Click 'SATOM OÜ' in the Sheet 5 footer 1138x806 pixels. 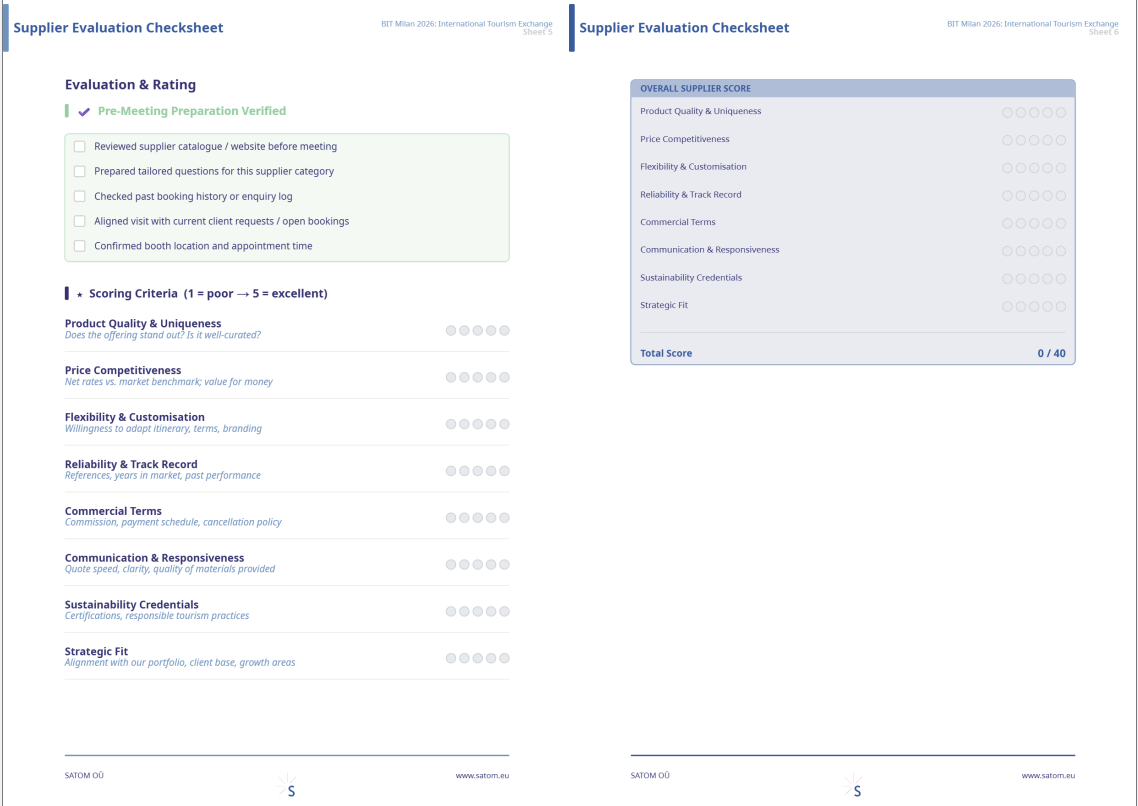(x=84, y=776)
